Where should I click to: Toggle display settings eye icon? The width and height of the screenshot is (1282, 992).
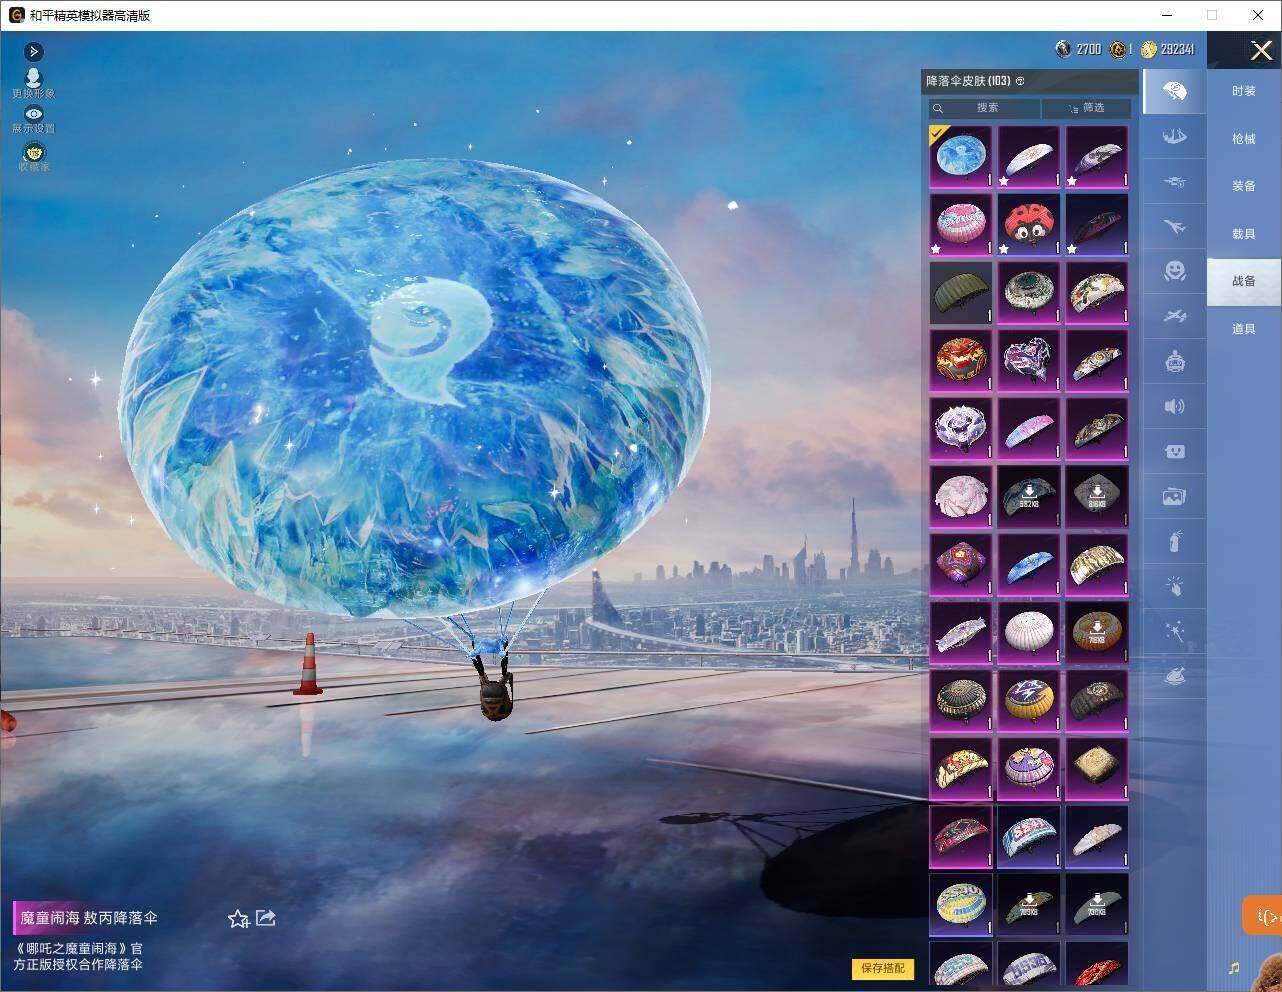point(33,114)
